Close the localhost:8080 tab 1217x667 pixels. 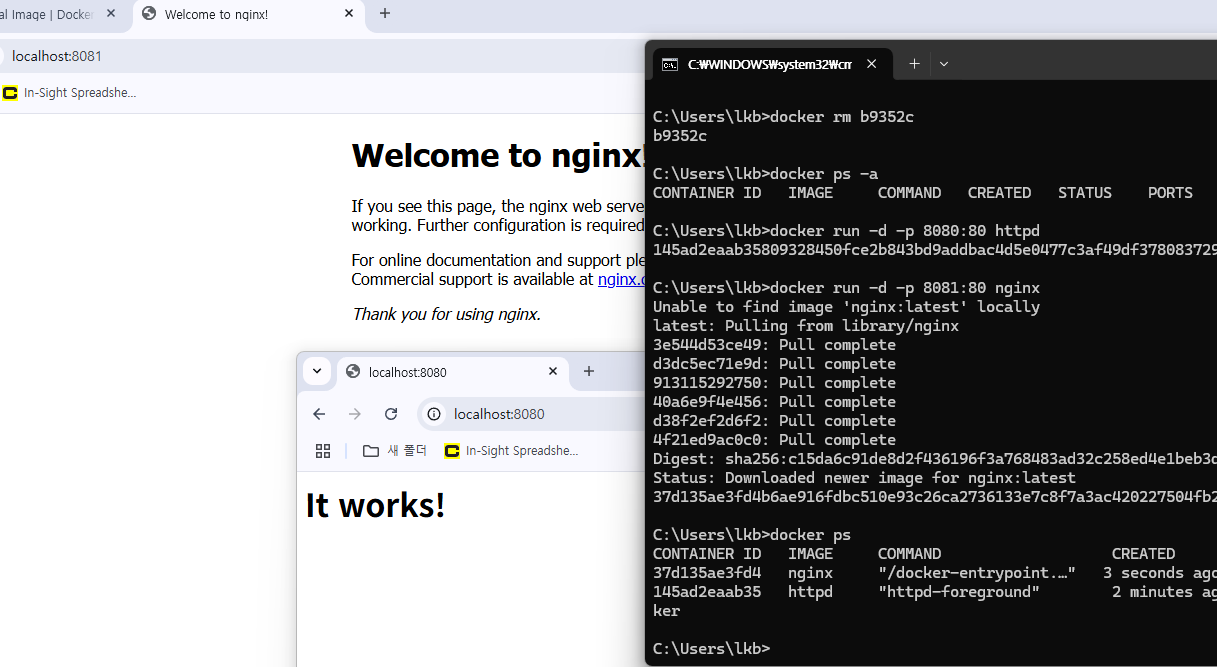(553, 372)
